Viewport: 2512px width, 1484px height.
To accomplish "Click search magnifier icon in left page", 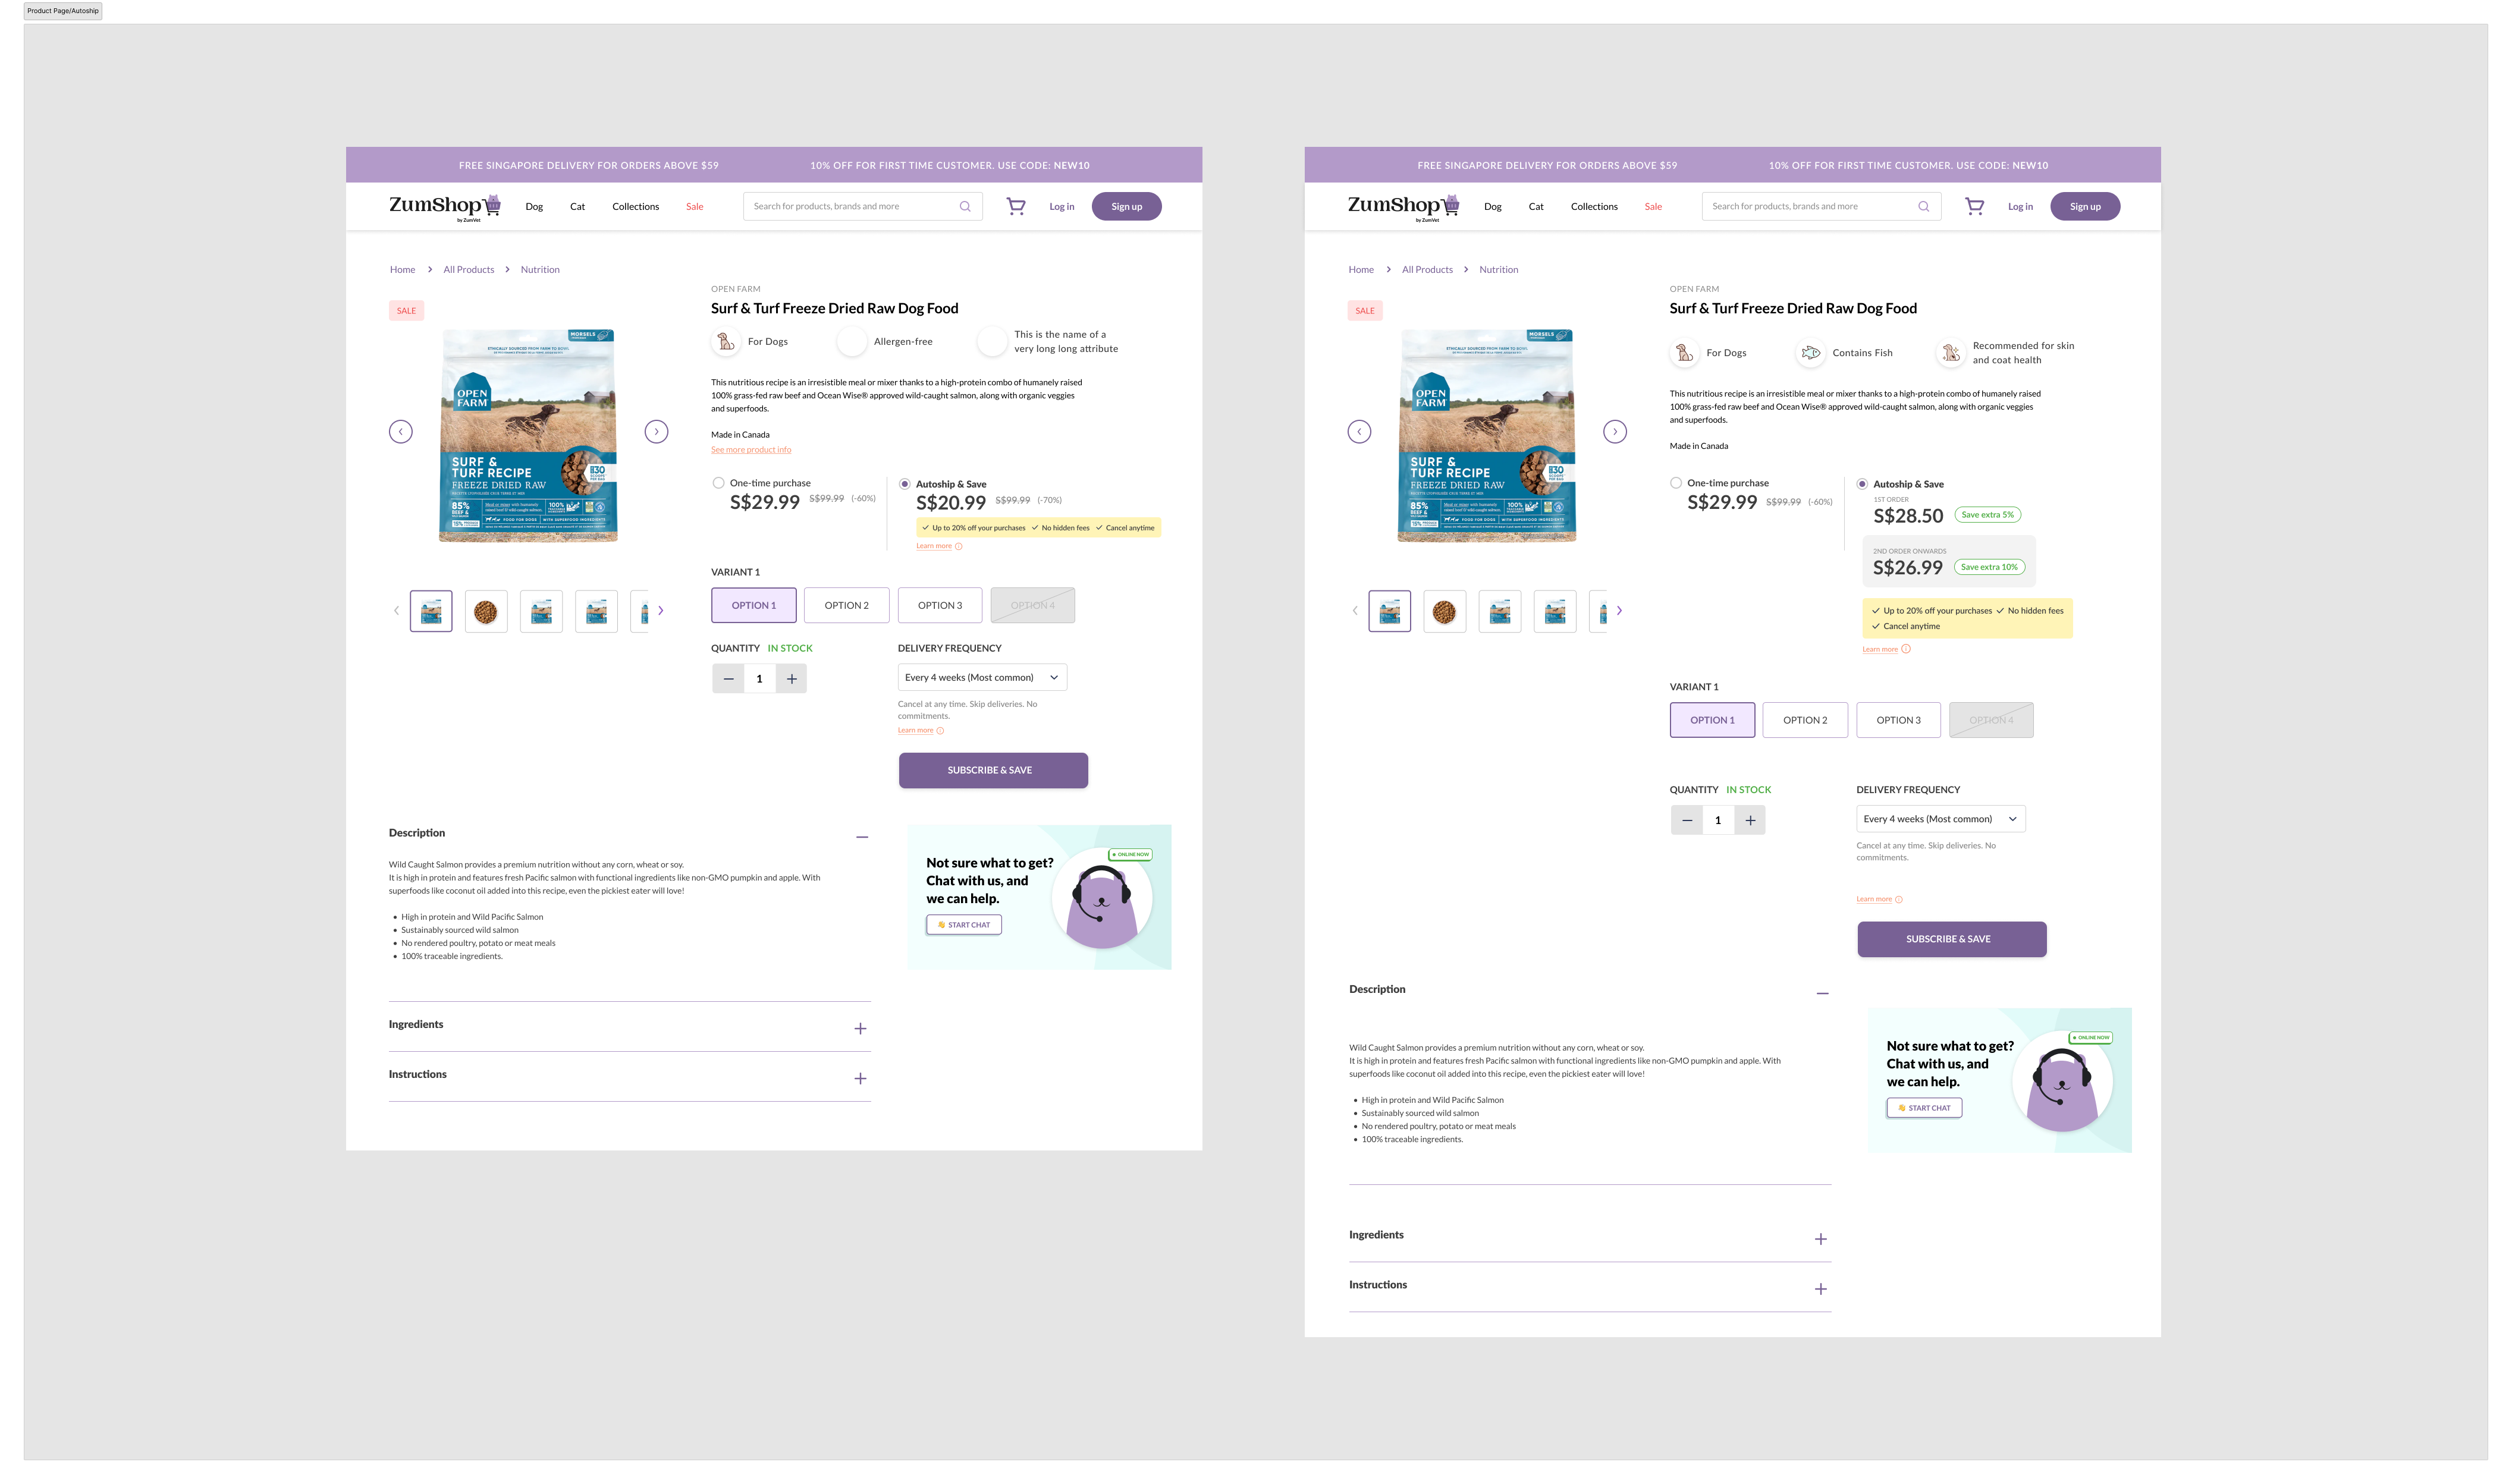I will click(965, 206).
